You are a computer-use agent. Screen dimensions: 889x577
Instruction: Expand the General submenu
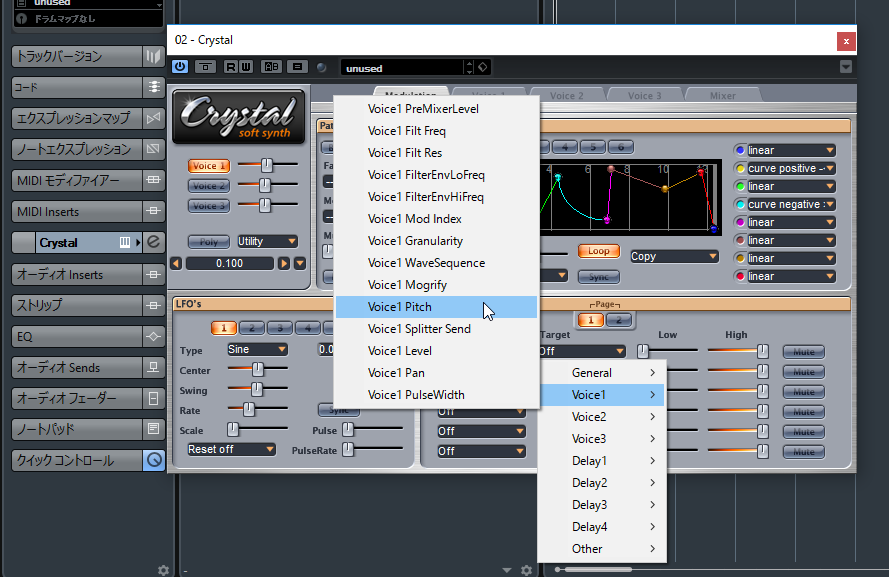602,373
